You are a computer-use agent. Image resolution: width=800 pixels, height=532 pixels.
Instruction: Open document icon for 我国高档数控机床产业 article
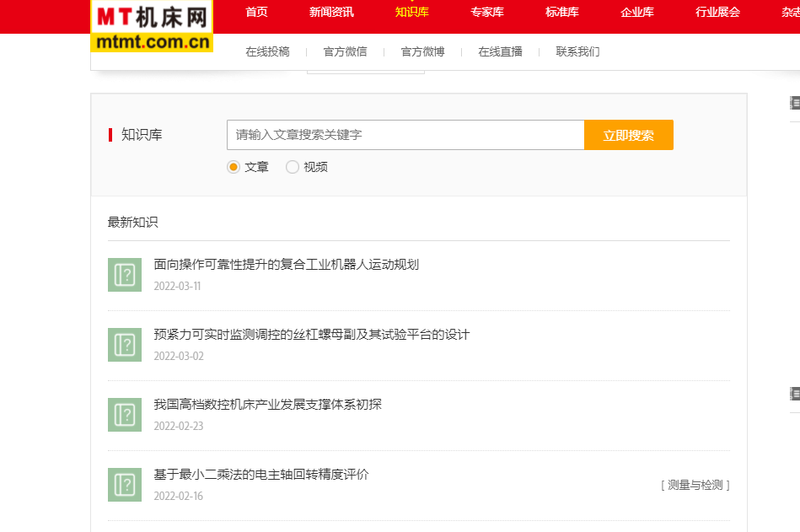click(124, 415)
